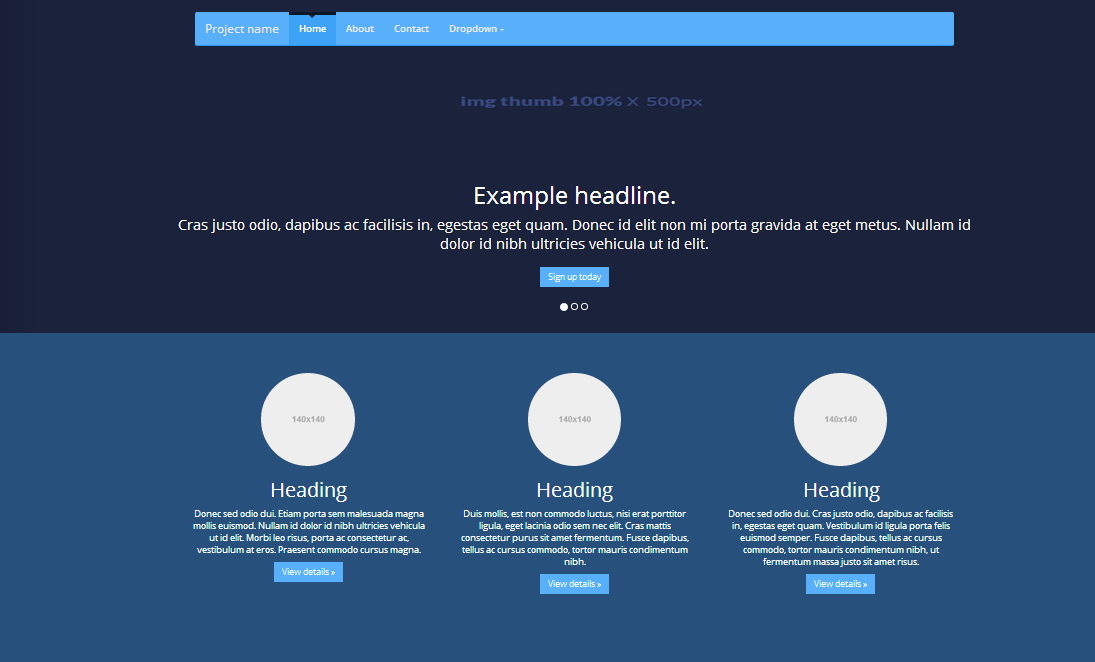Click the Project name brand link
Image resolution: width=1095 pixels, height=662 pixels.
242,29
